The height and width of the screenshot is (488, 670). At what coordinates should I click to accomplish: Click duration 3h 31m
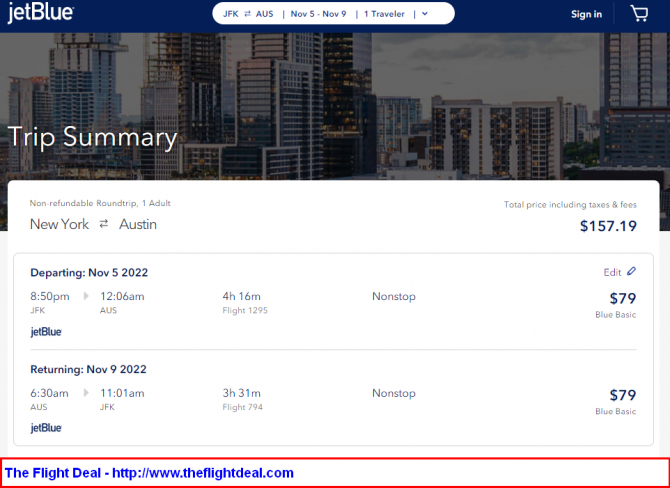click(x=241, y=393)
